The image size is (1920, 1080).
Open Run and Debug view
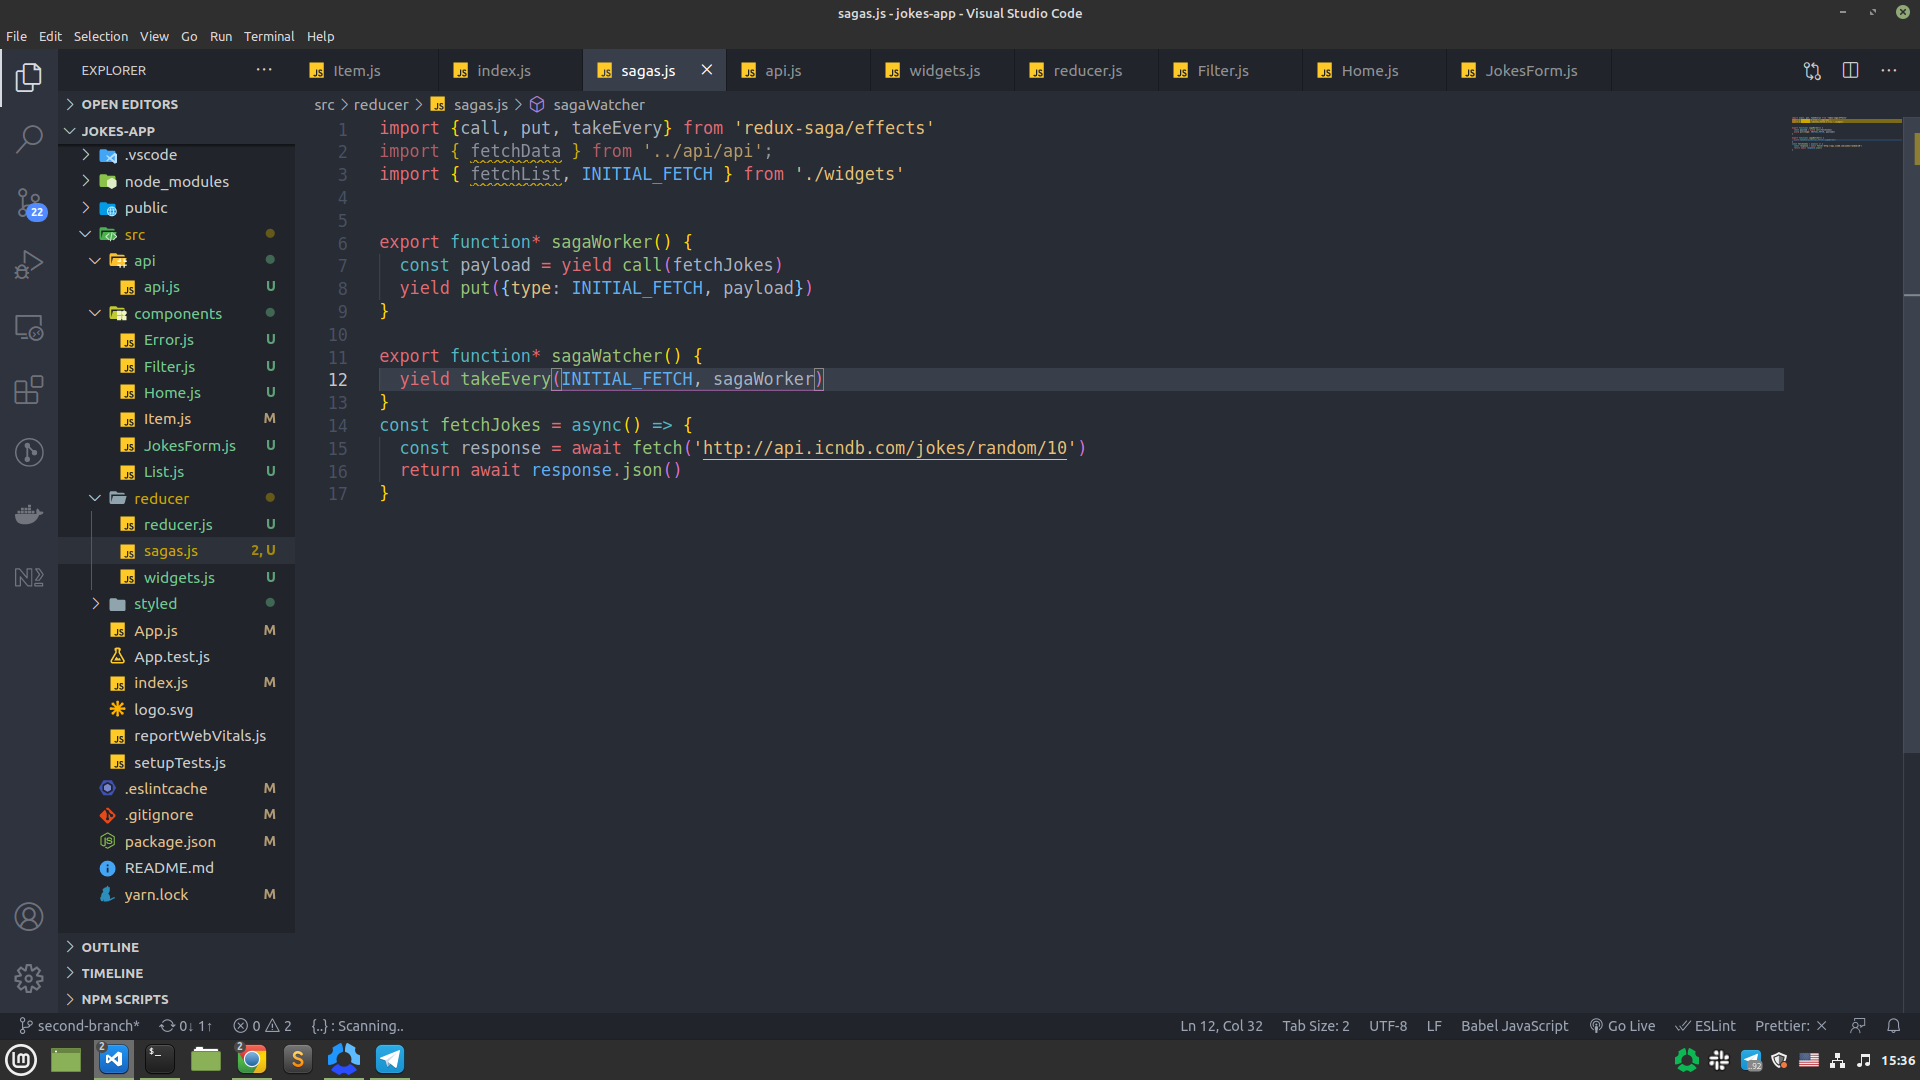(x=29, y=265)
